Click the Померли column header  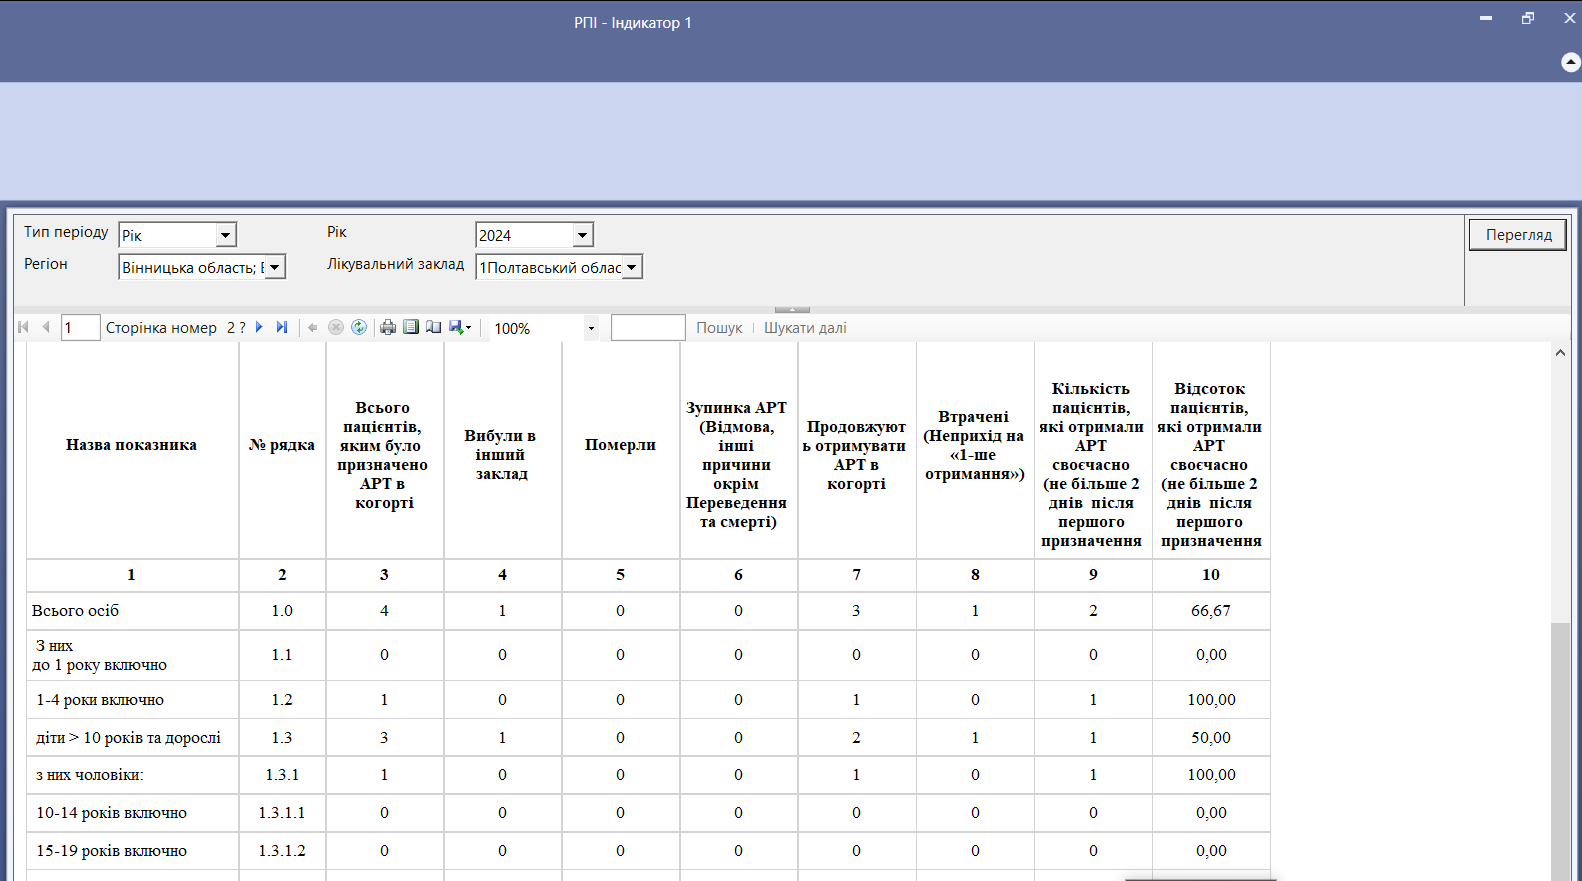click(620, 445)
